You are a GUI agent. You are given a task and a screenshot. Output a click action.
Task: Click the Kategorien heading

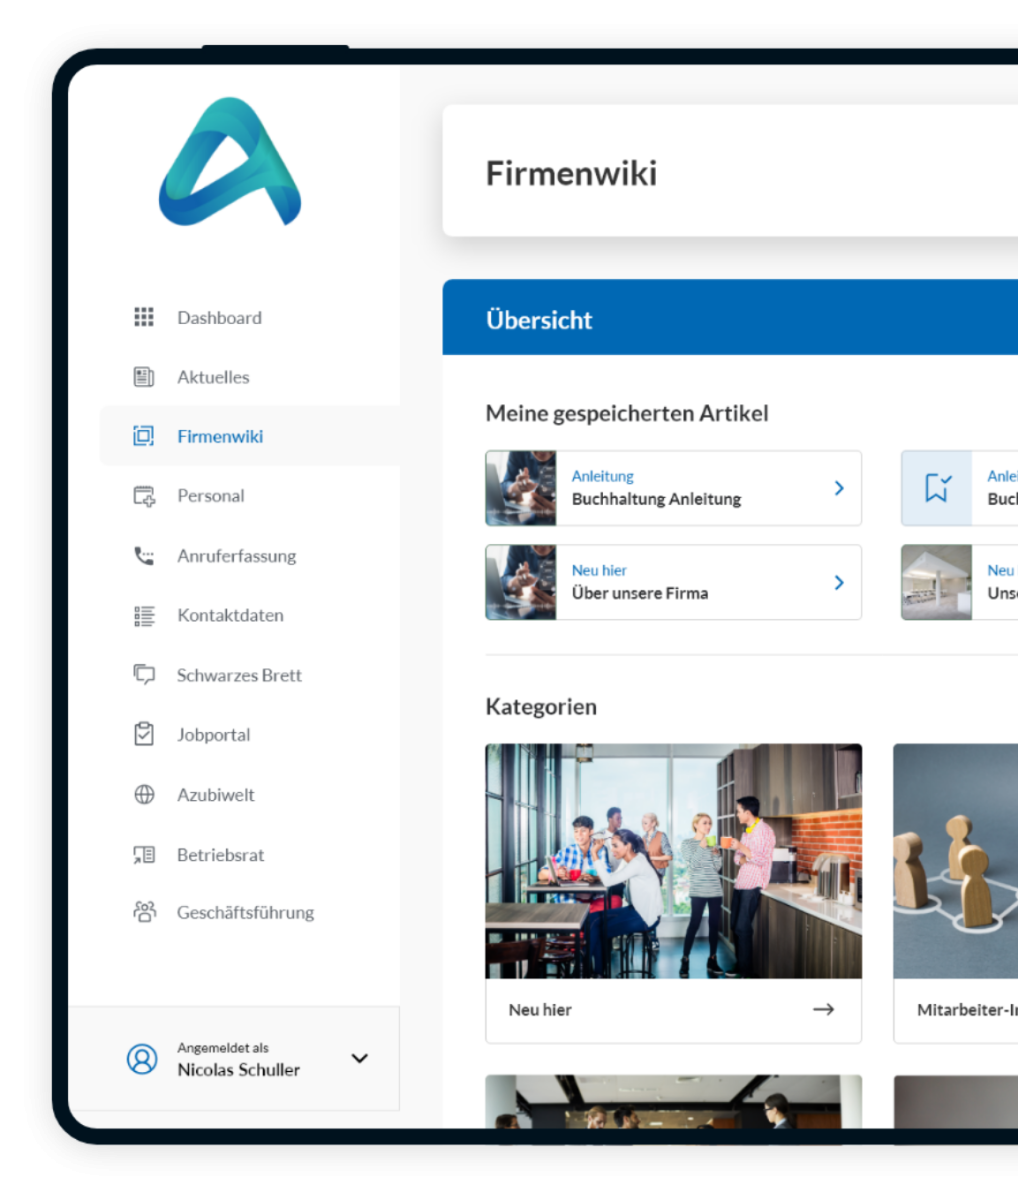tap(541, 707)
